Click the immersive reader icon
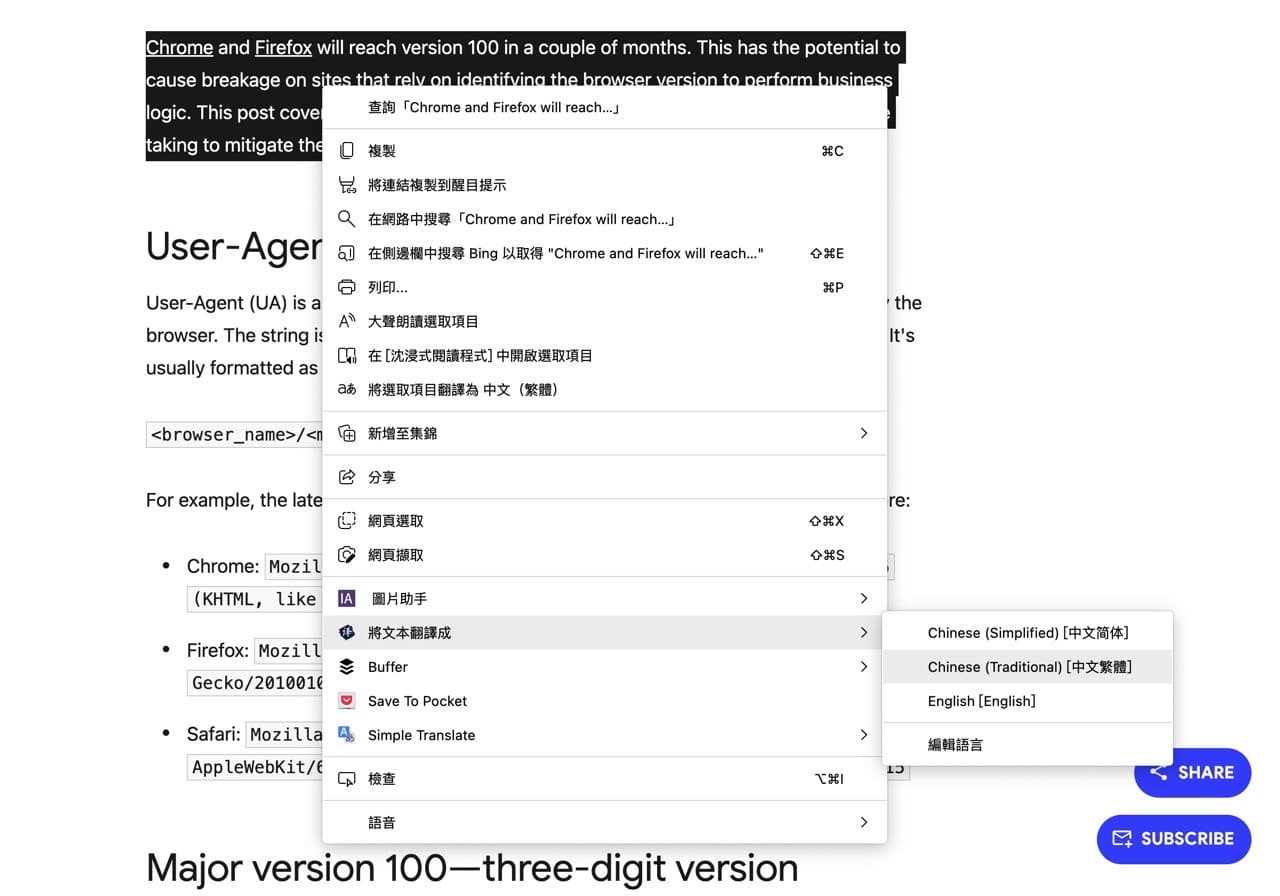 point(347,355)
